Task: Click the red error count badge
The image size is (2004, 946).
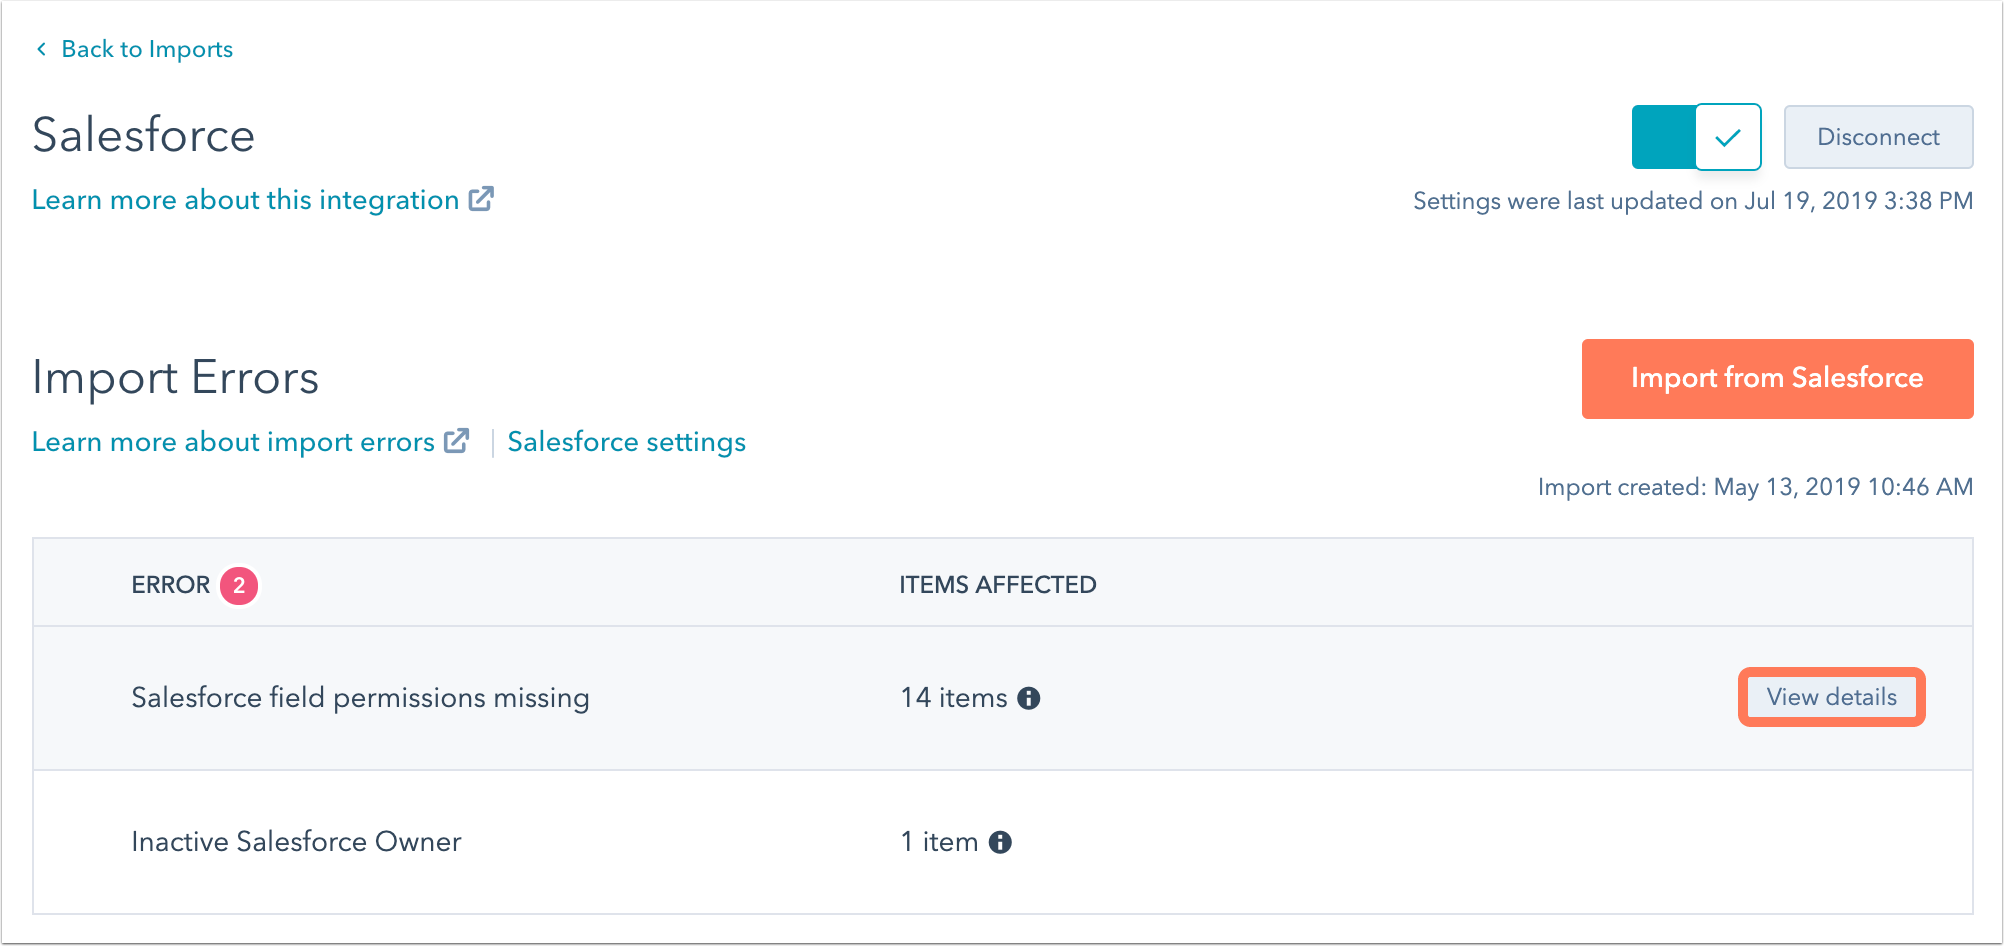Action: [x=239, y=586]
